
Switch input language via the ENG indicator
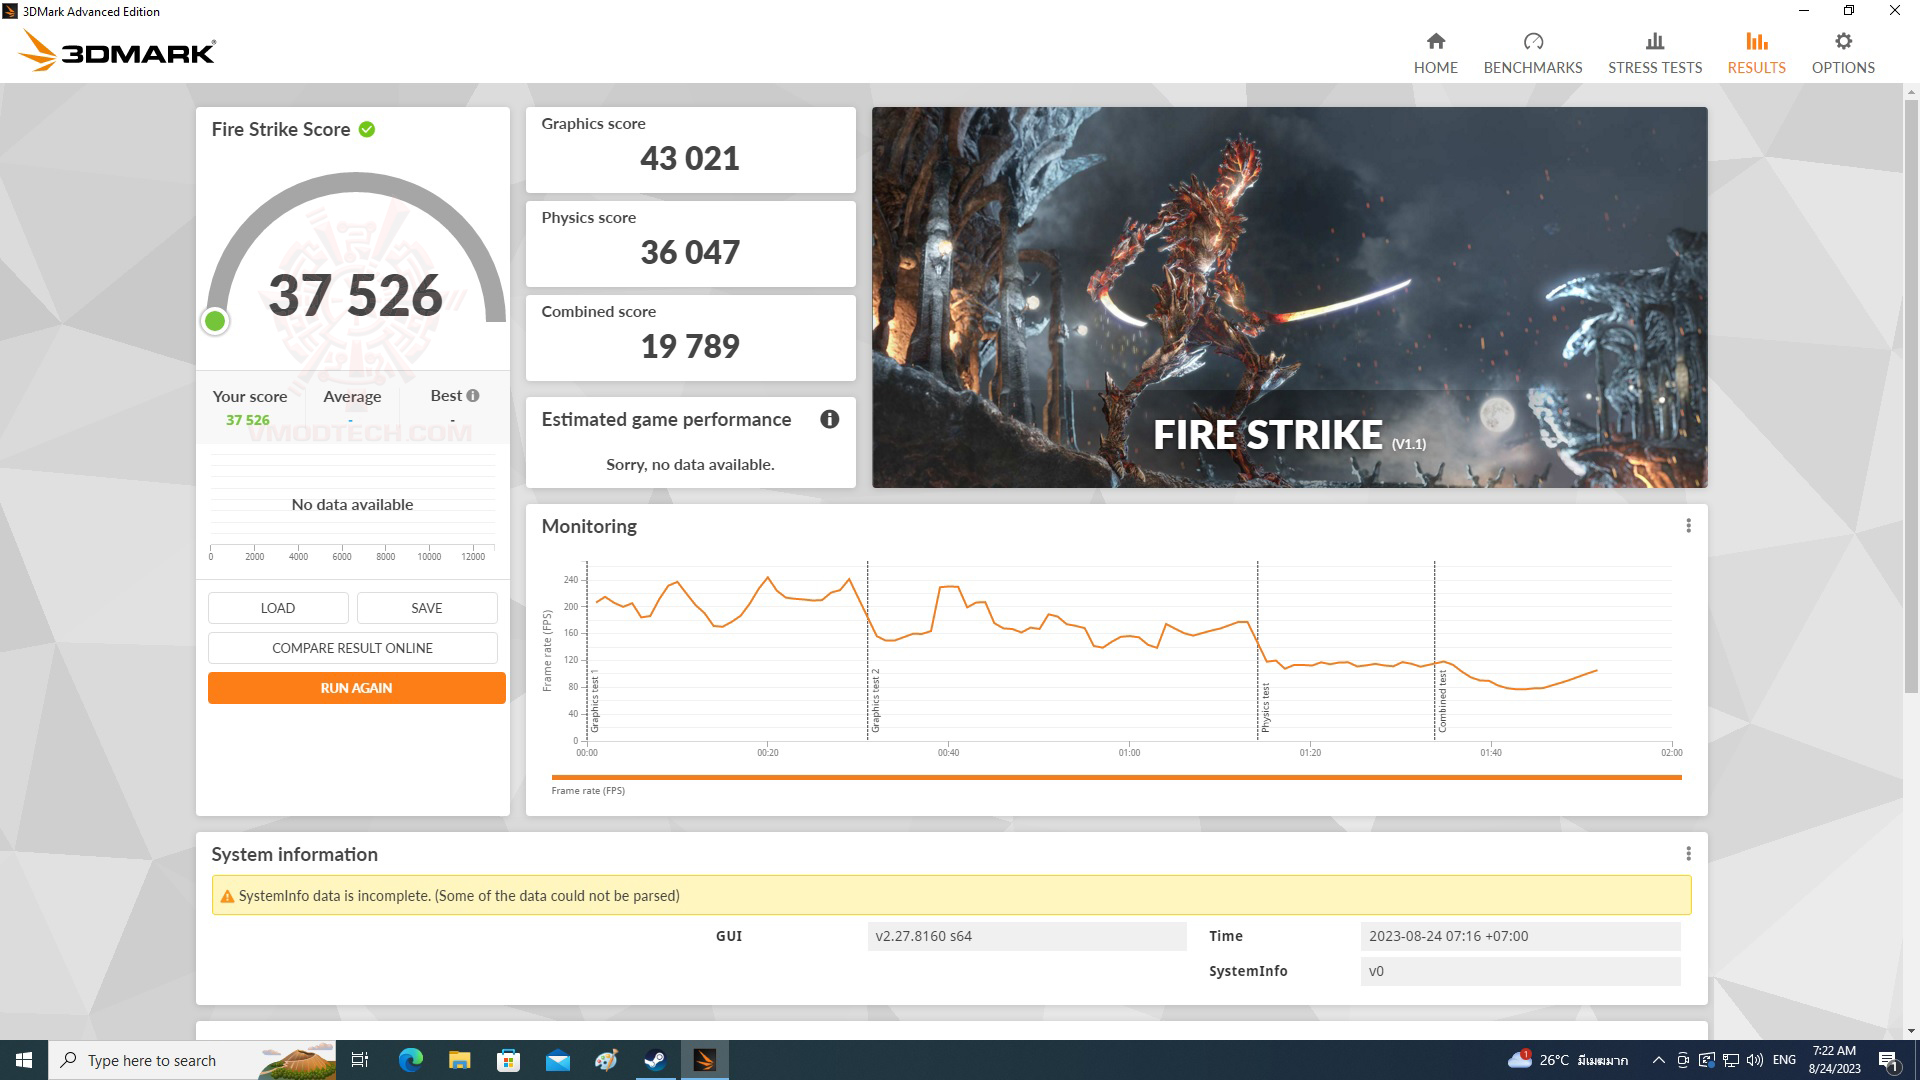(1785, 1060)
